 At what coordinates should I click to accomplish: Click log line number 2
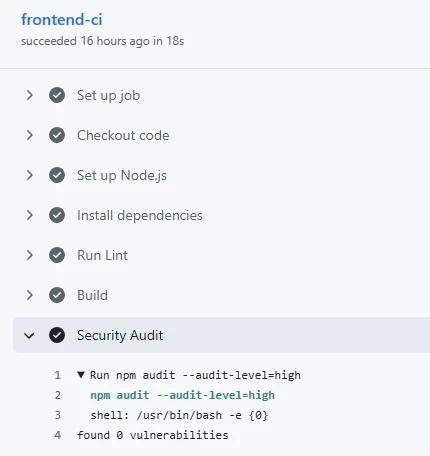tap(58, 395)
